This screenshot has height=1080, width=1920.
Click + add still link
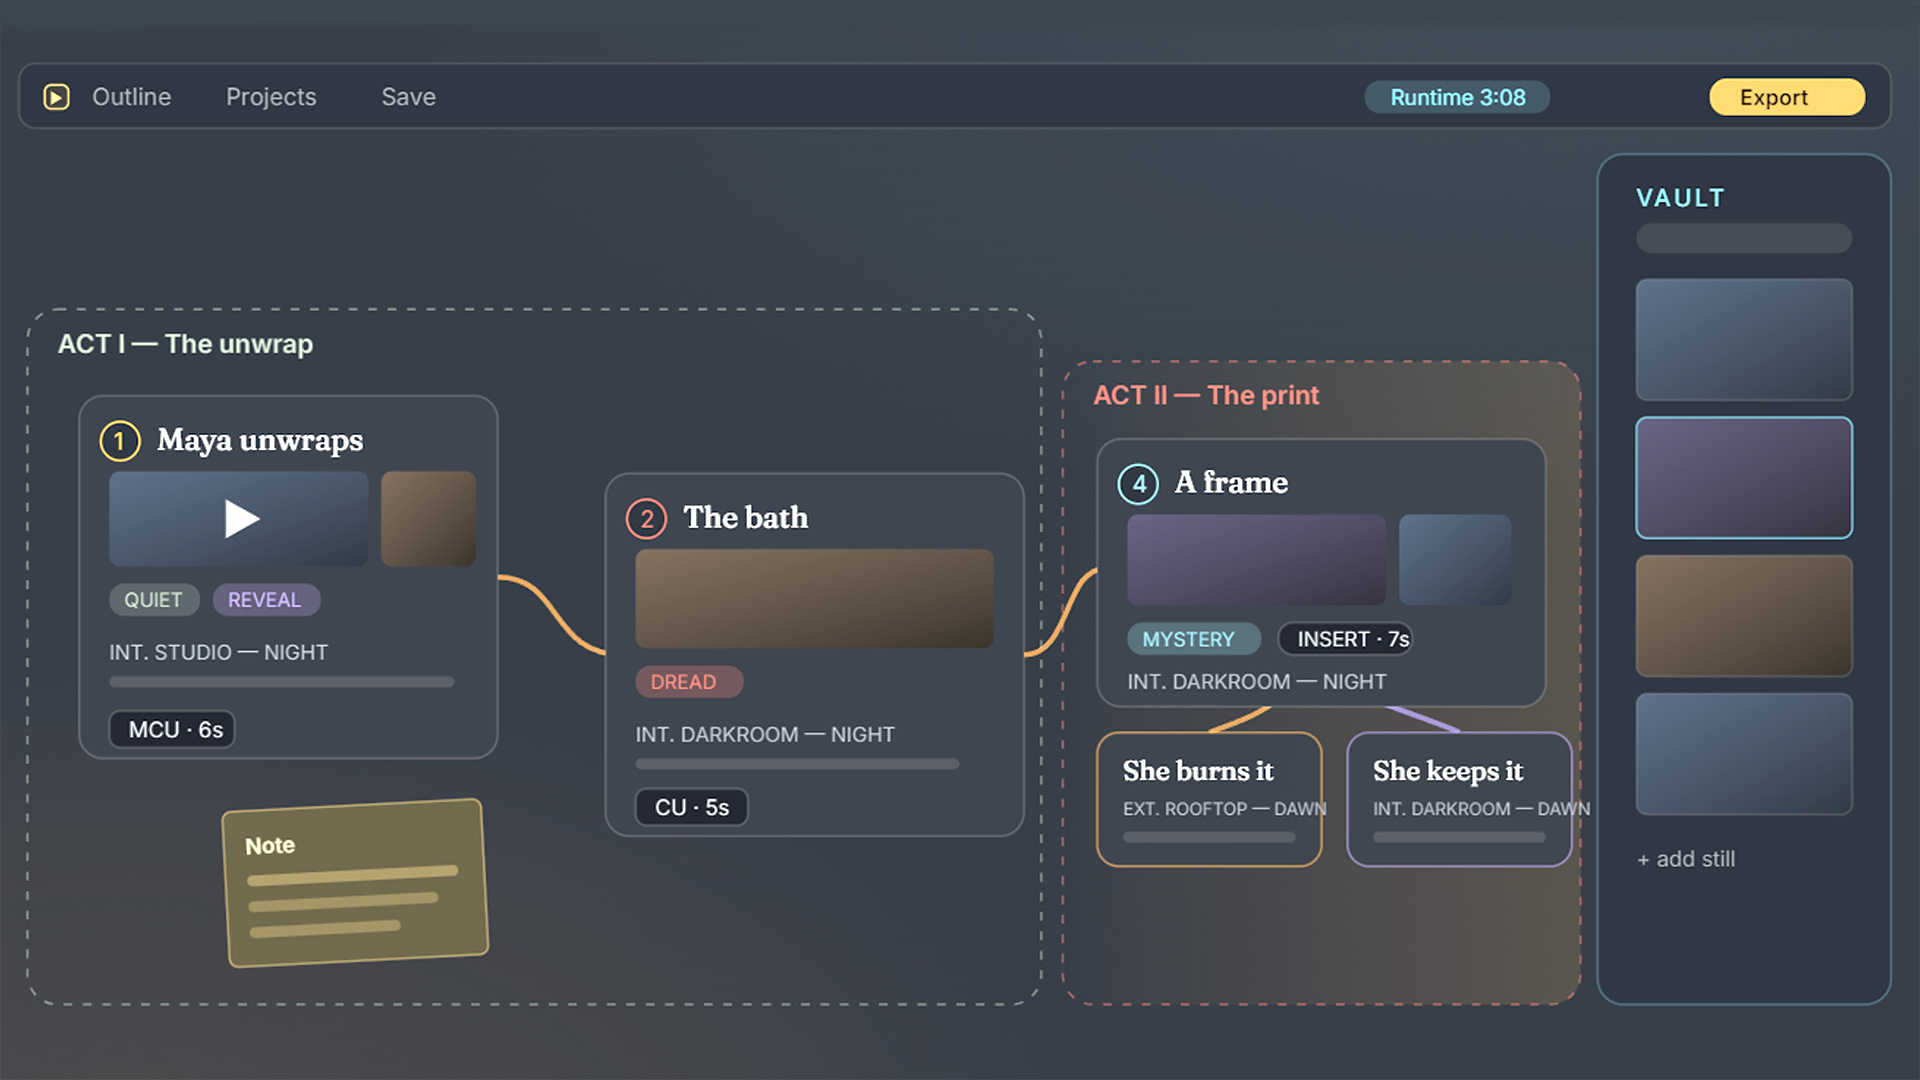pos(1686,859)
